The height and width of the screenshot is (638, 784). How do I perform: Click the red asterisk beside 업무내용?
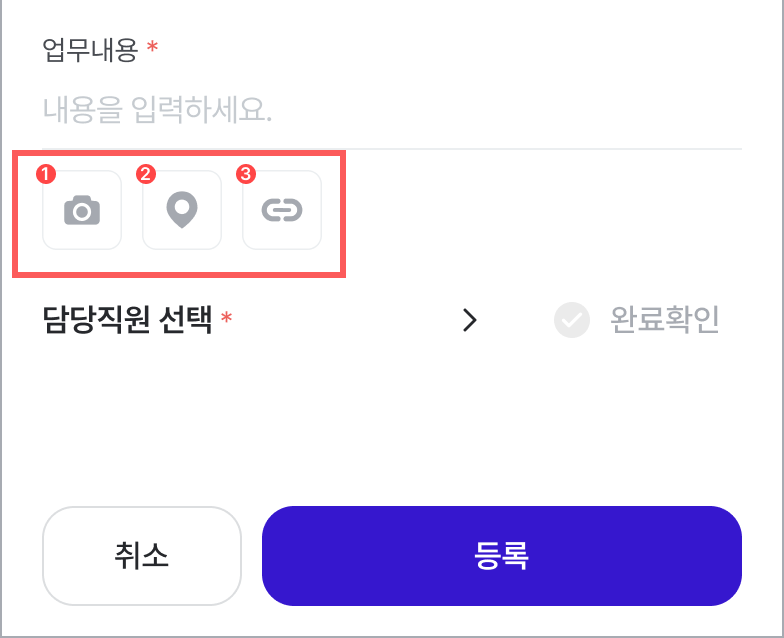click(x=152, y=47)
